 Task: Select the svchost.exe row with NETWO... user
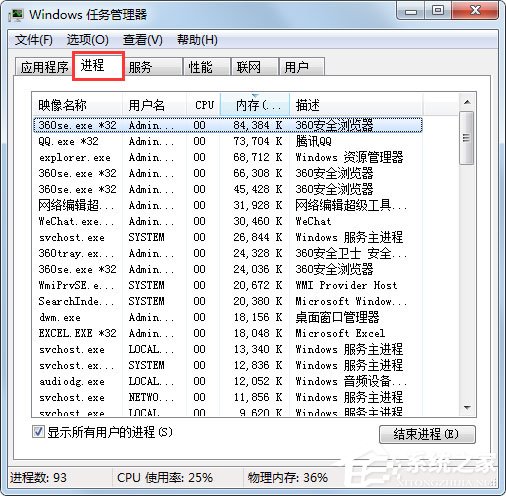tap(228, 397)
